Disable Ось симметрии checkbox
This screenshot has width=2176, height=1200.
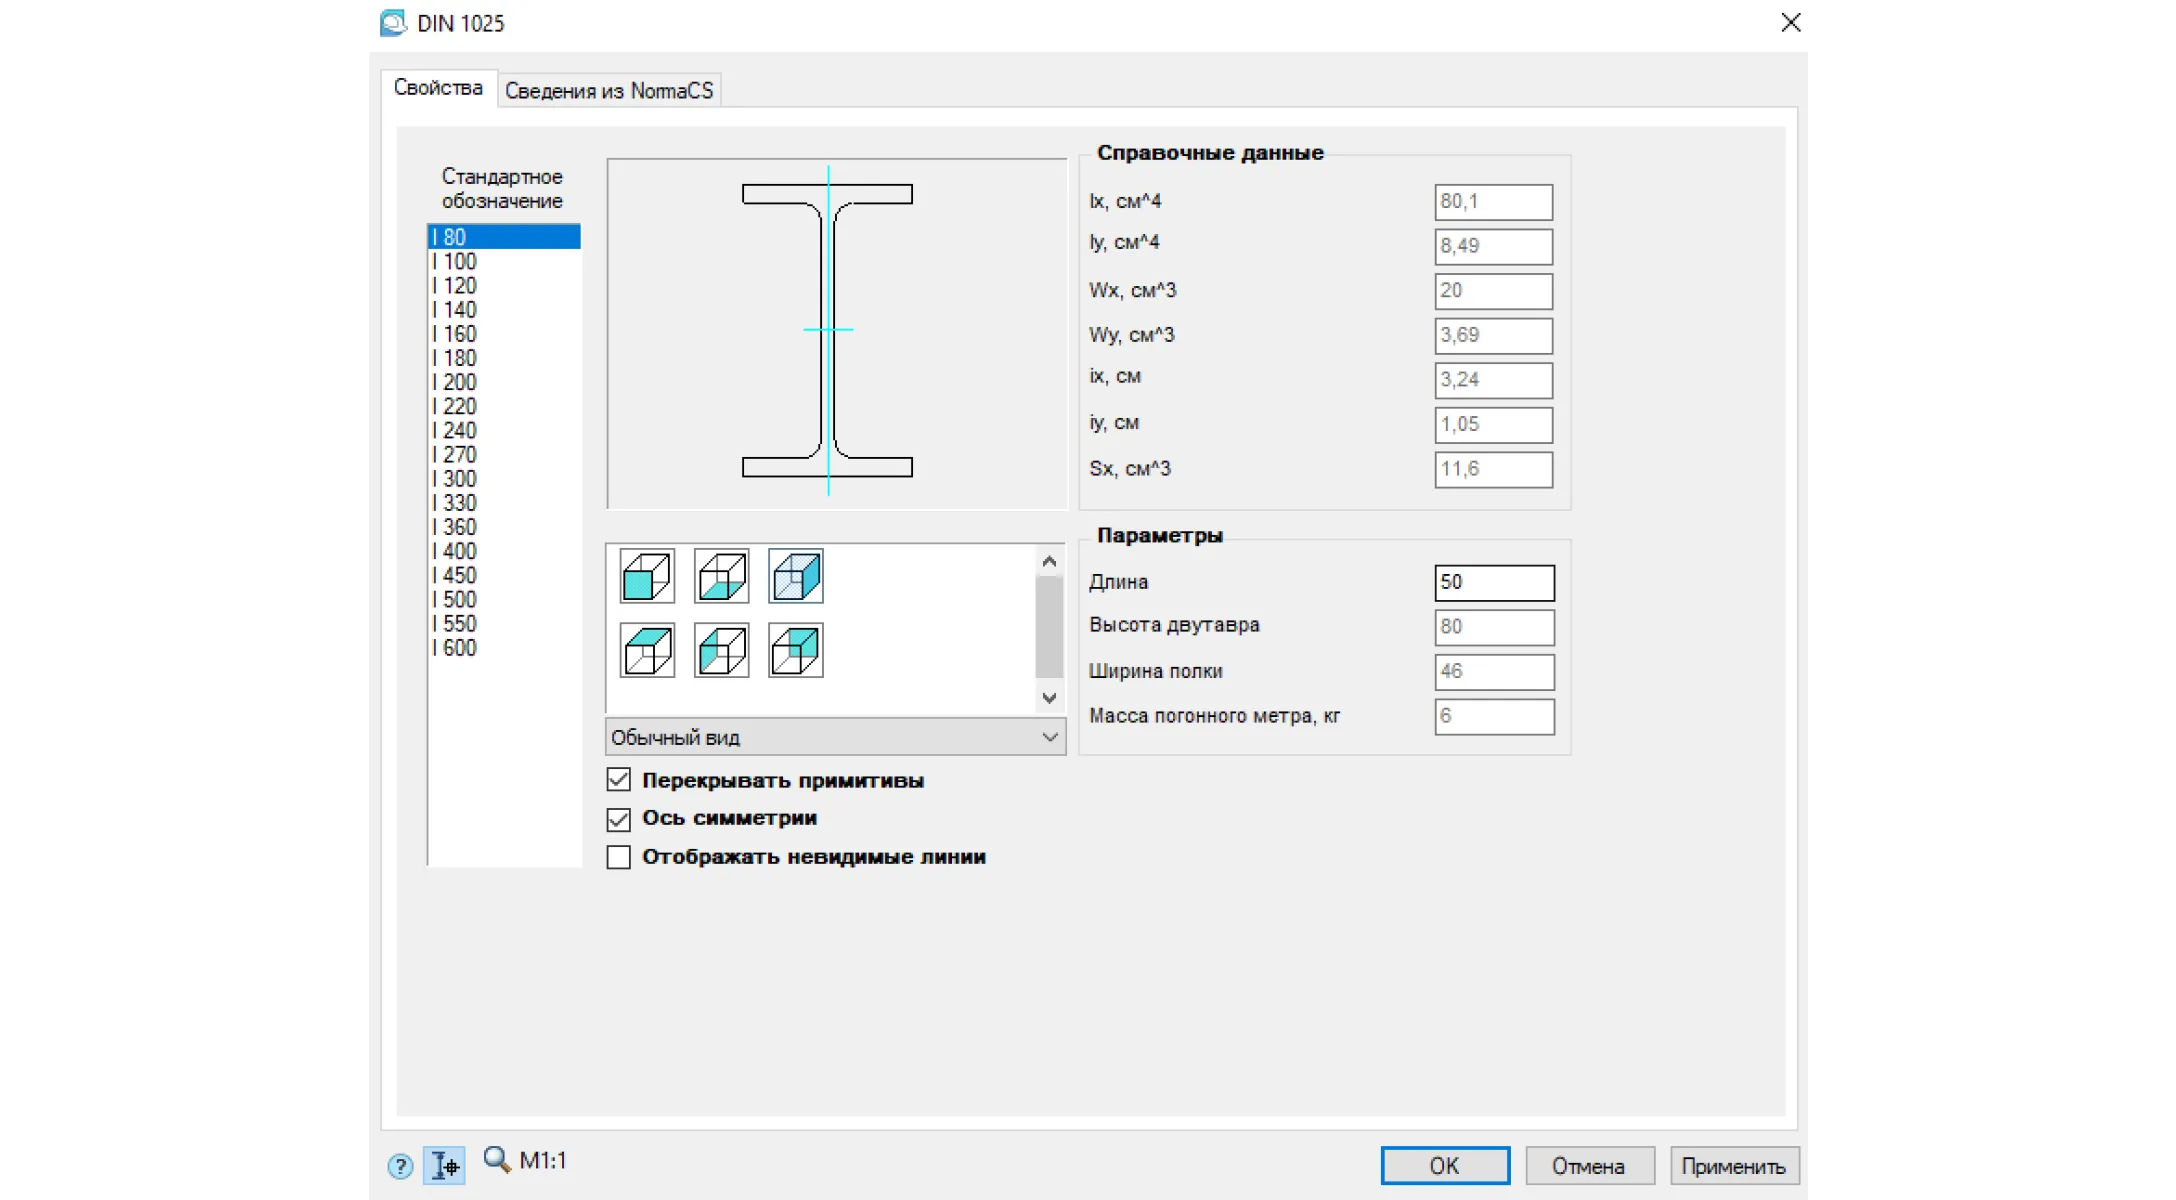pos(619,819)
